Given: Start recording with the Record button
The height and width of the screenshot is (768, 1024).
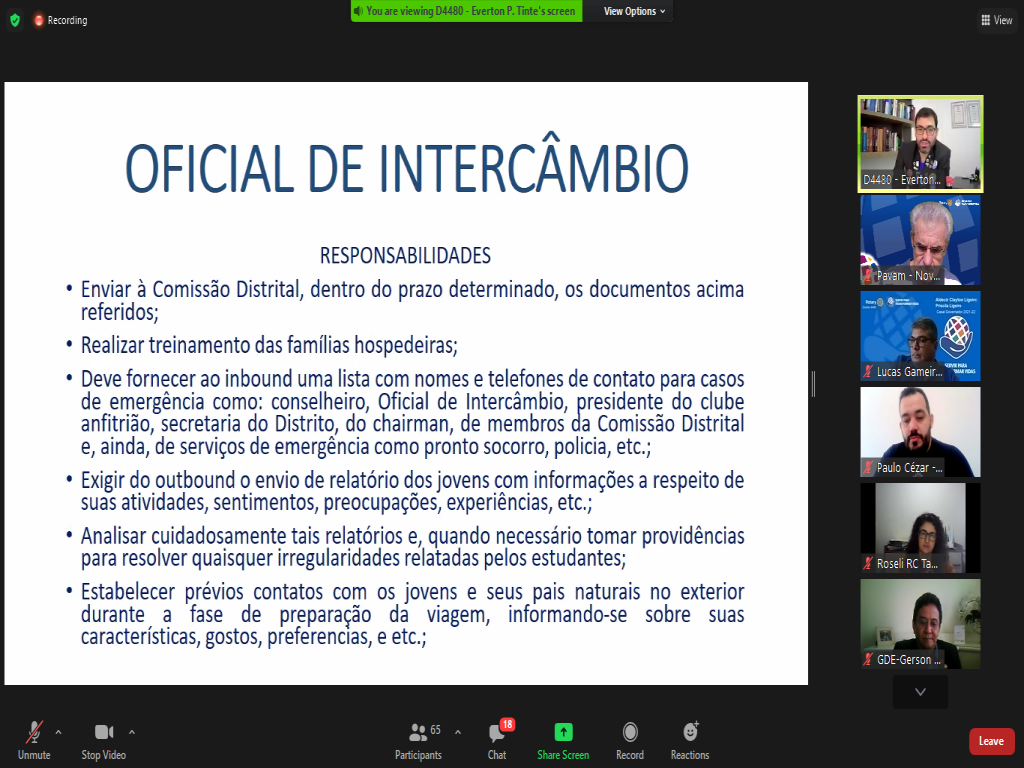Looking at the screenshot, I should point(630,738).
